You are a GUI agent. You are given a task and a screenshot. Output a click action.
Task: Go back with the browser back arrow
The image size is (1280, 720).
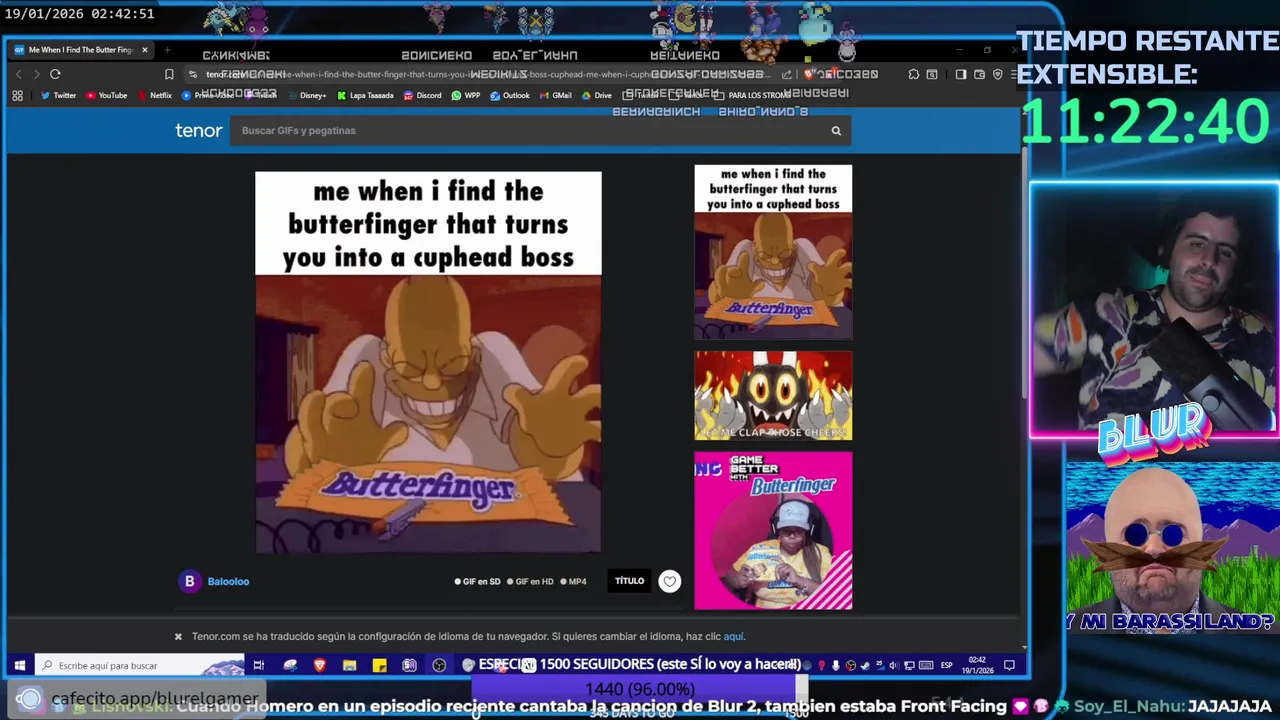(x=18, y=74)
